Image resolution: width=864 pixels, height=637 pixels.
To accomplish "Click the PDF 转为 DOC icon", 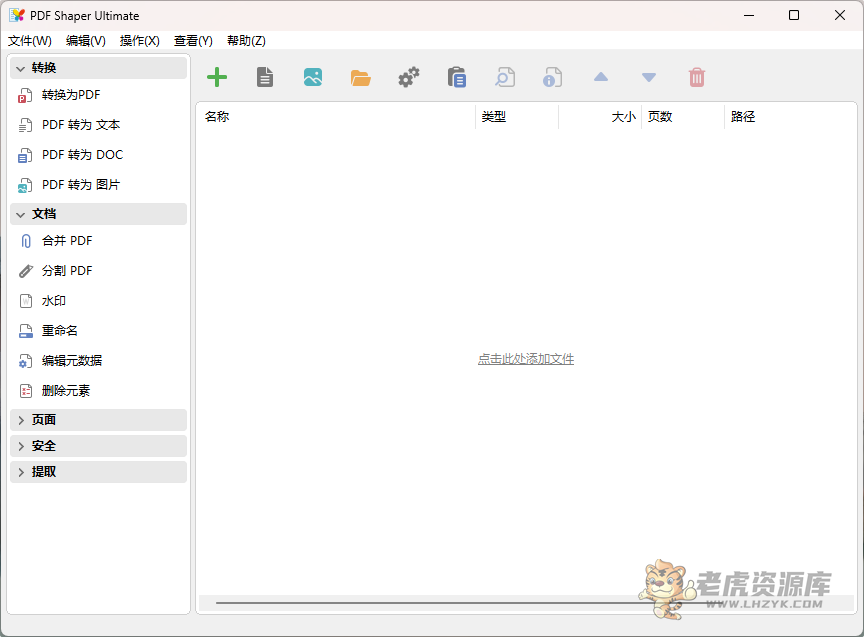I will coord(25,155).
